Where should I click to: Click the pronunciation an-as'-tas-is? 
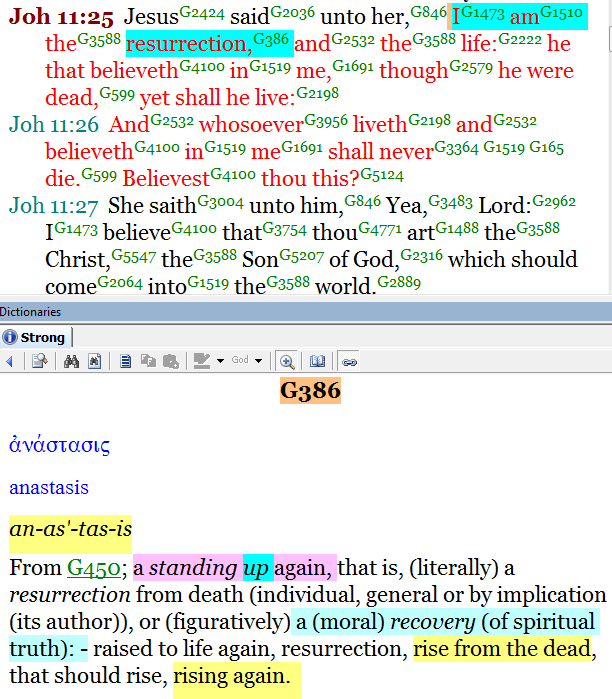point(70,529)
